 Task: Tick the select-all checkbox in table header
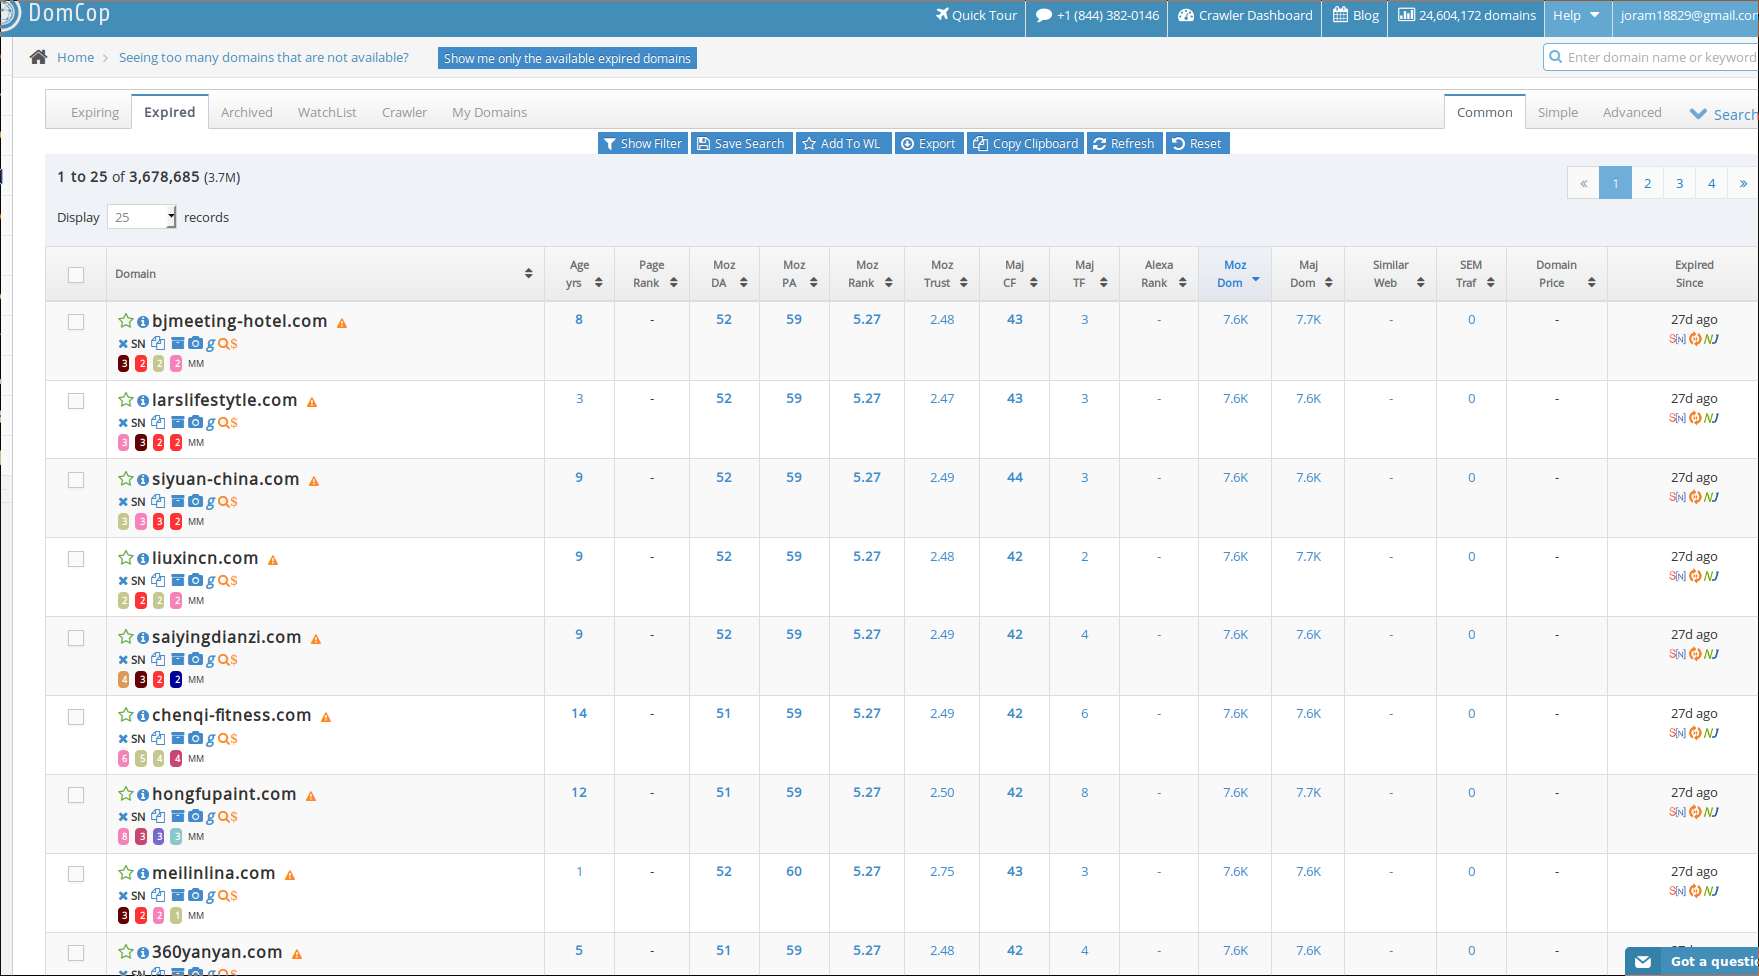76,274
